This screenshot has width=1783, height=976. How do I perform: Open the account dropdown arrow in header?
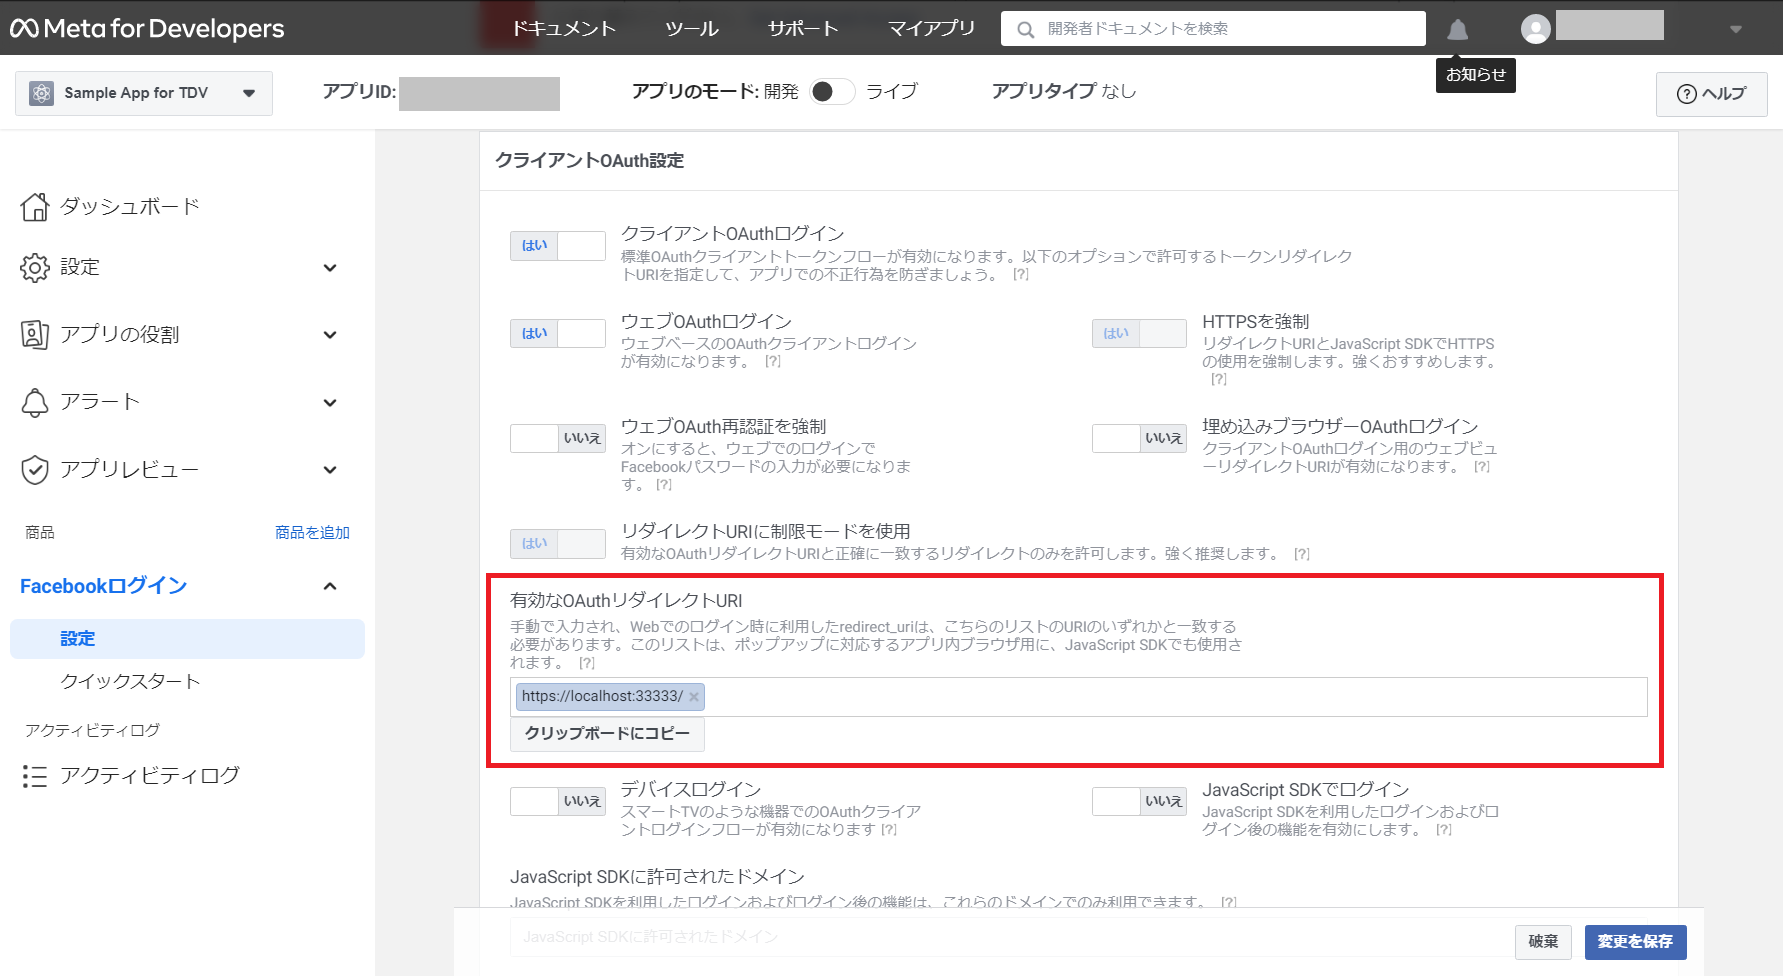point(1736,29)
